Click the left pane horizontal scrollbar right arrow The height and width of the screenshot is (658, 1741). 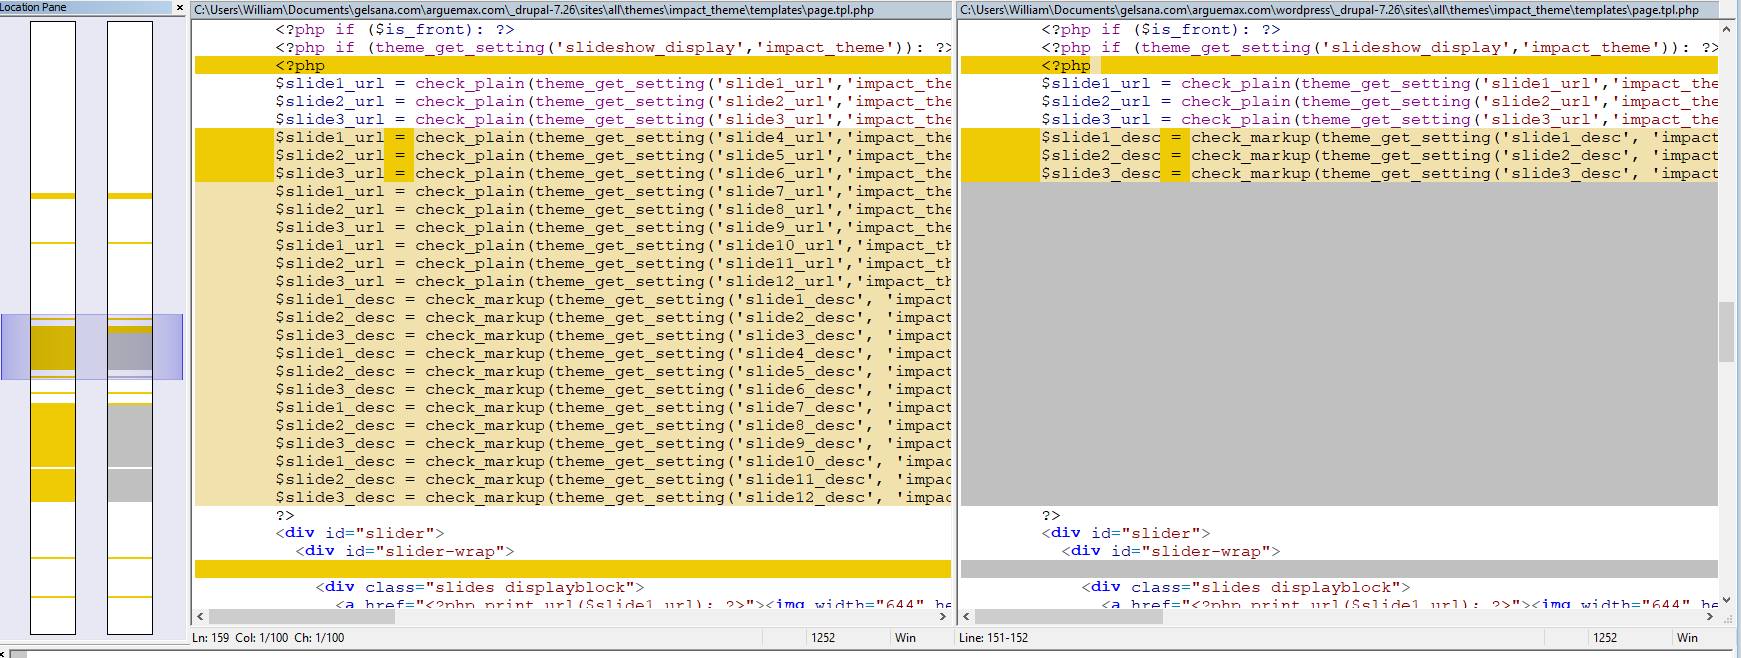(943, 617)
